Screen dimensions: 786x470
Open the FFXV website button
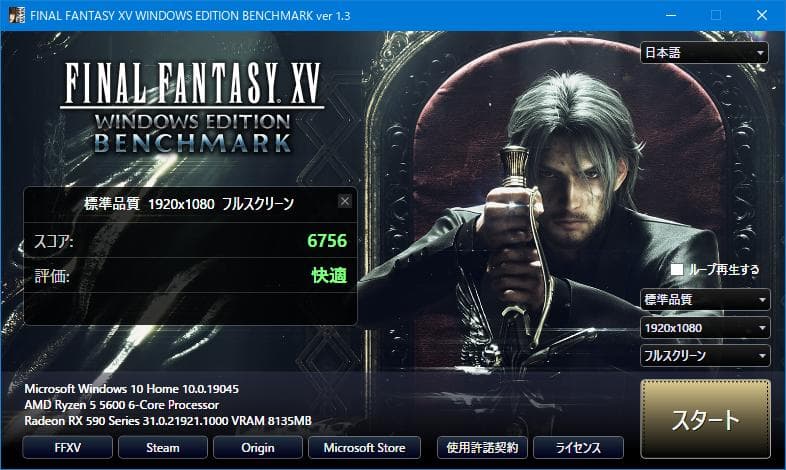[x=67, y=447]
